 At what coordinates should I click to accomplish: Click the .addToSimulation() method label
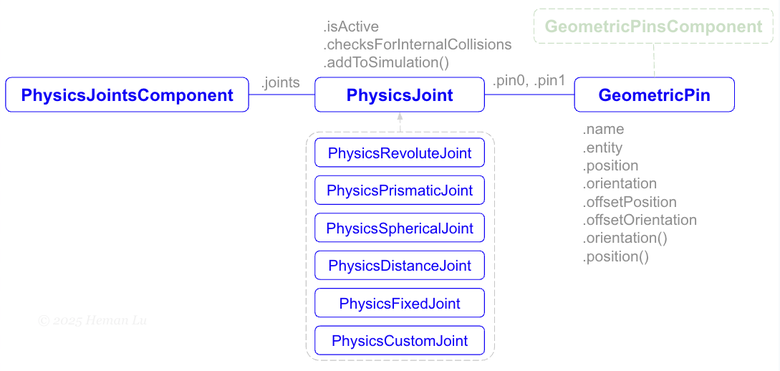pos(386,63)
